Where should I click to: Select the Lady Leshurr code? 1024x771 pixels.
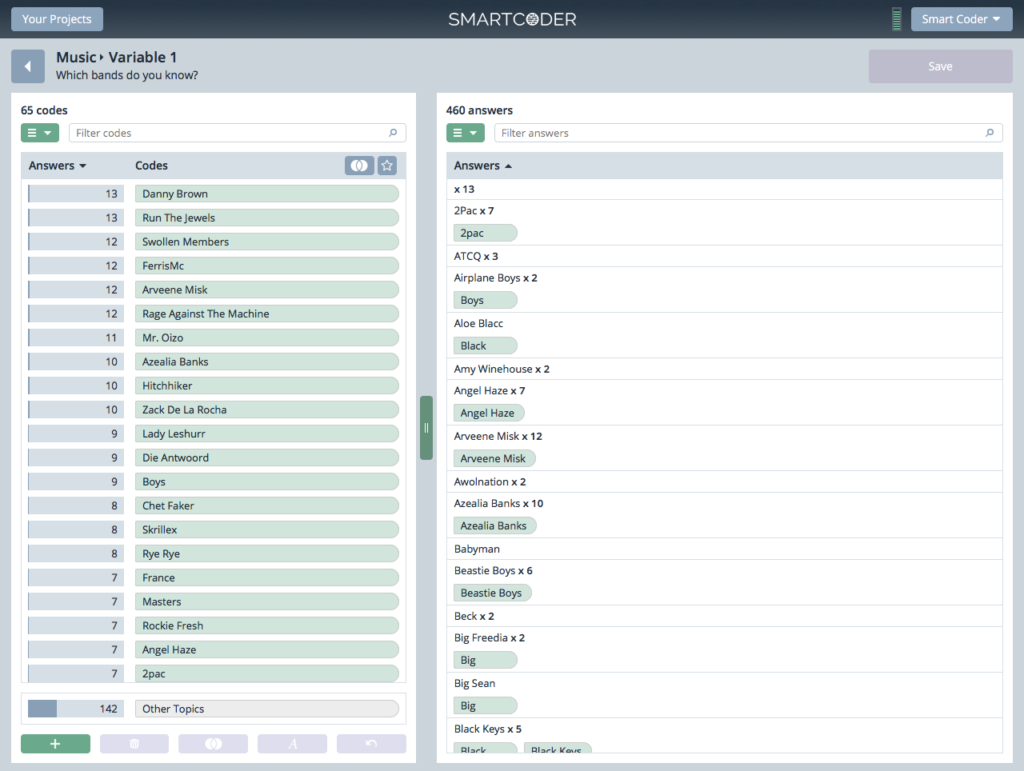pos(267,433)
